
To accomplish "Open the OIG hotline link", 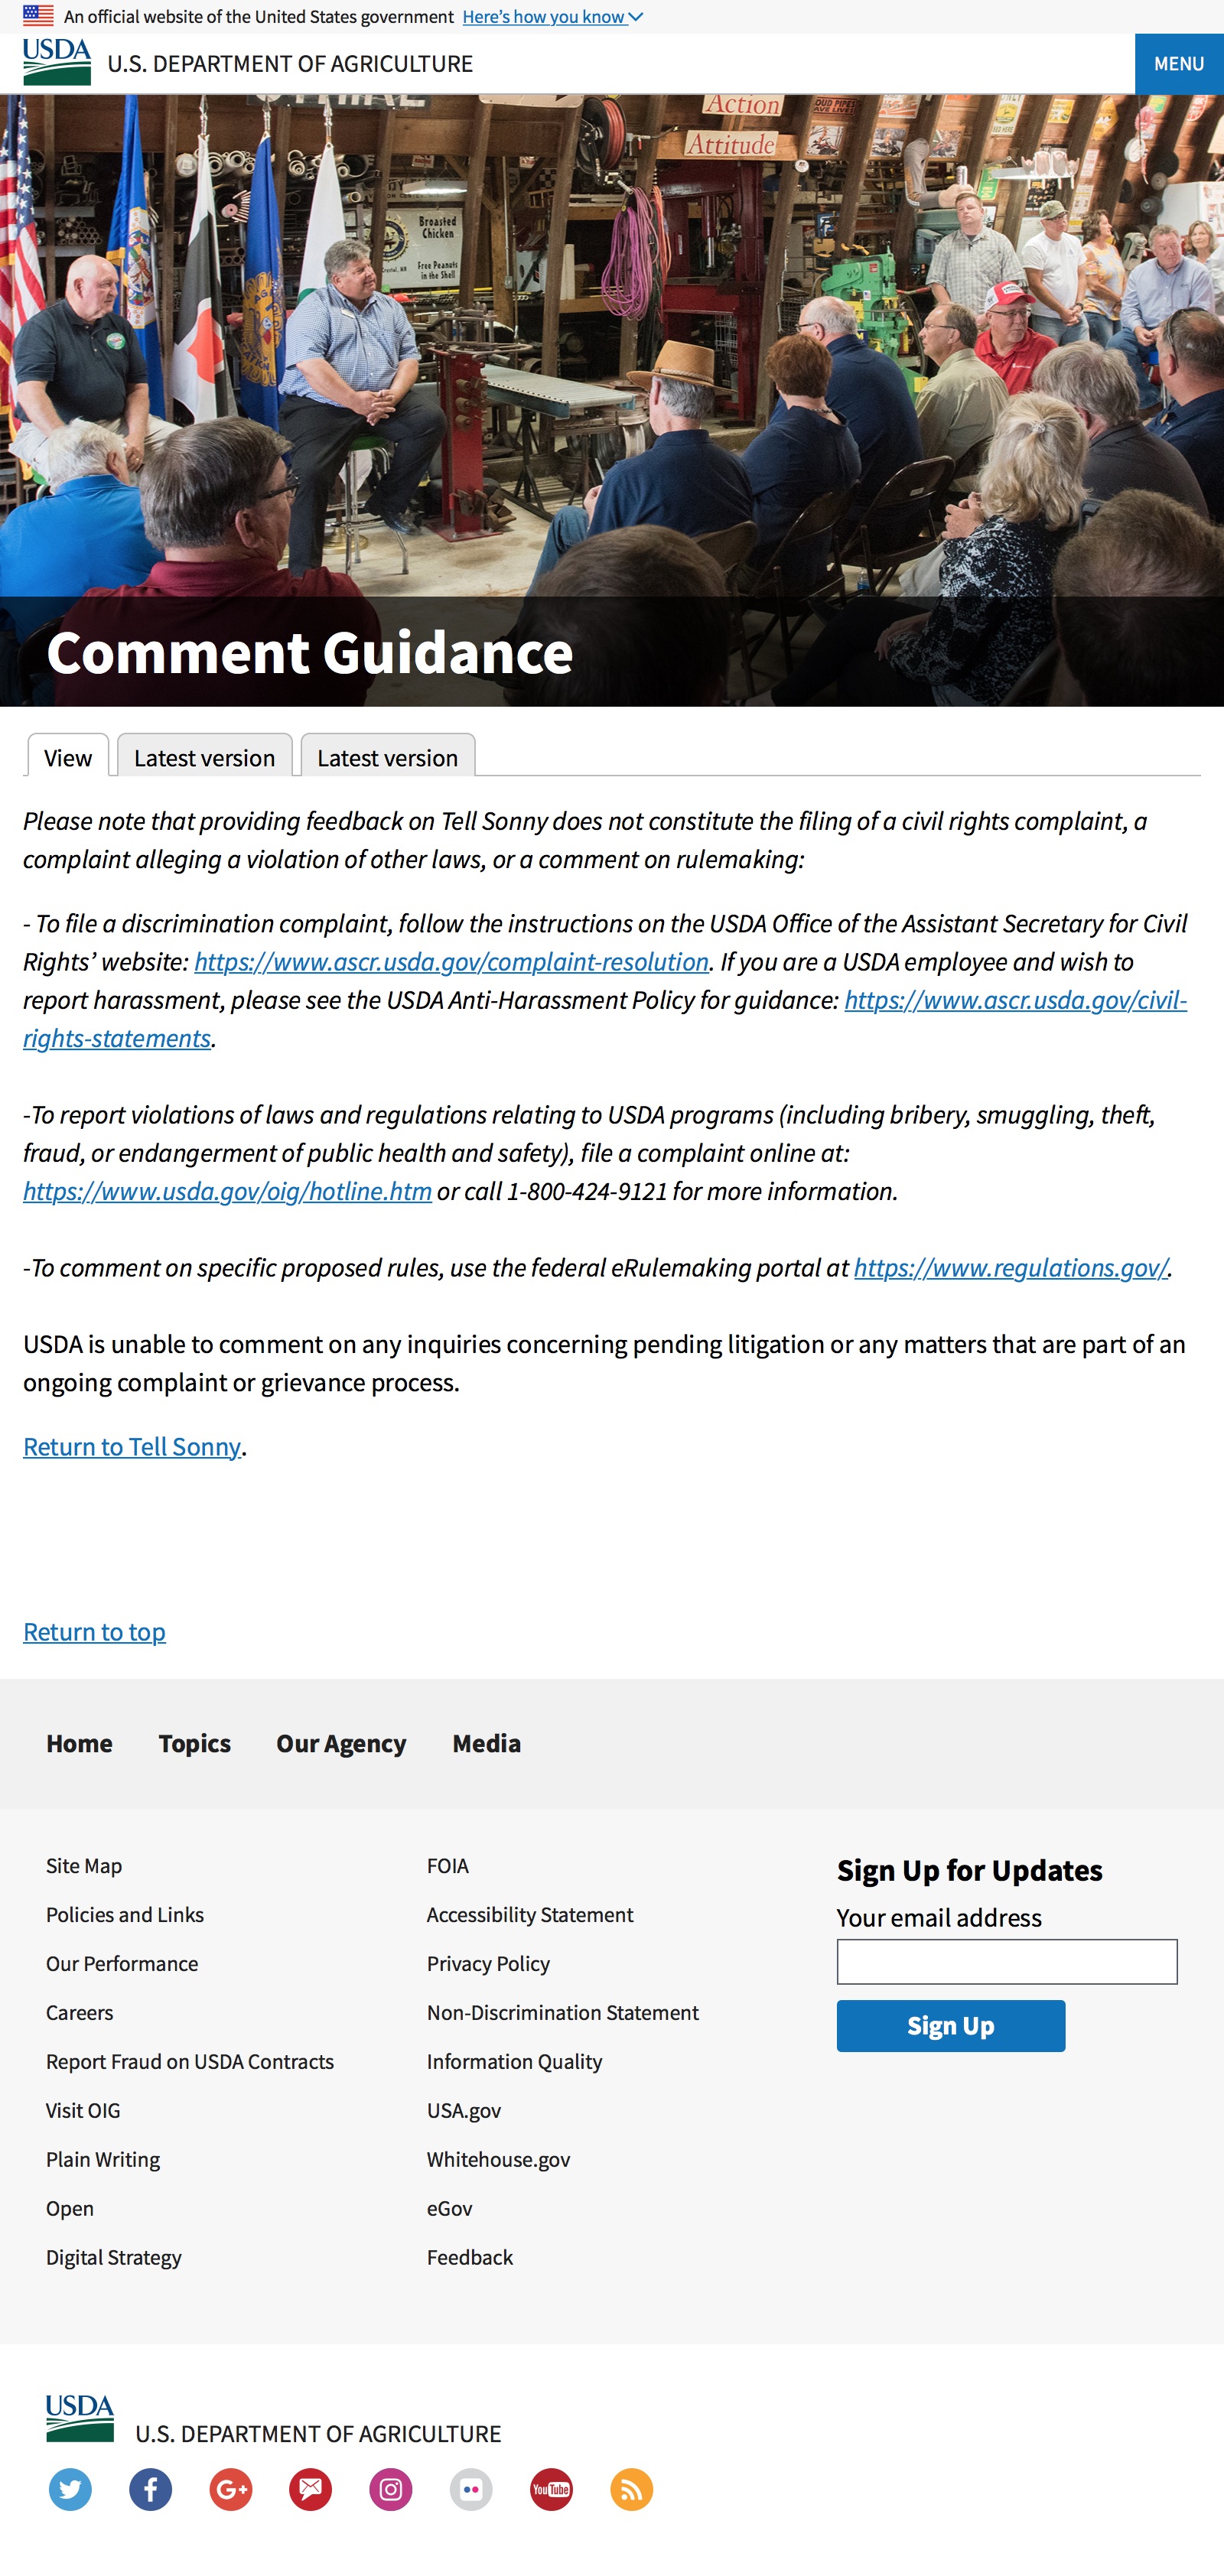I will pyautogui.click(x=227, y=1191).
